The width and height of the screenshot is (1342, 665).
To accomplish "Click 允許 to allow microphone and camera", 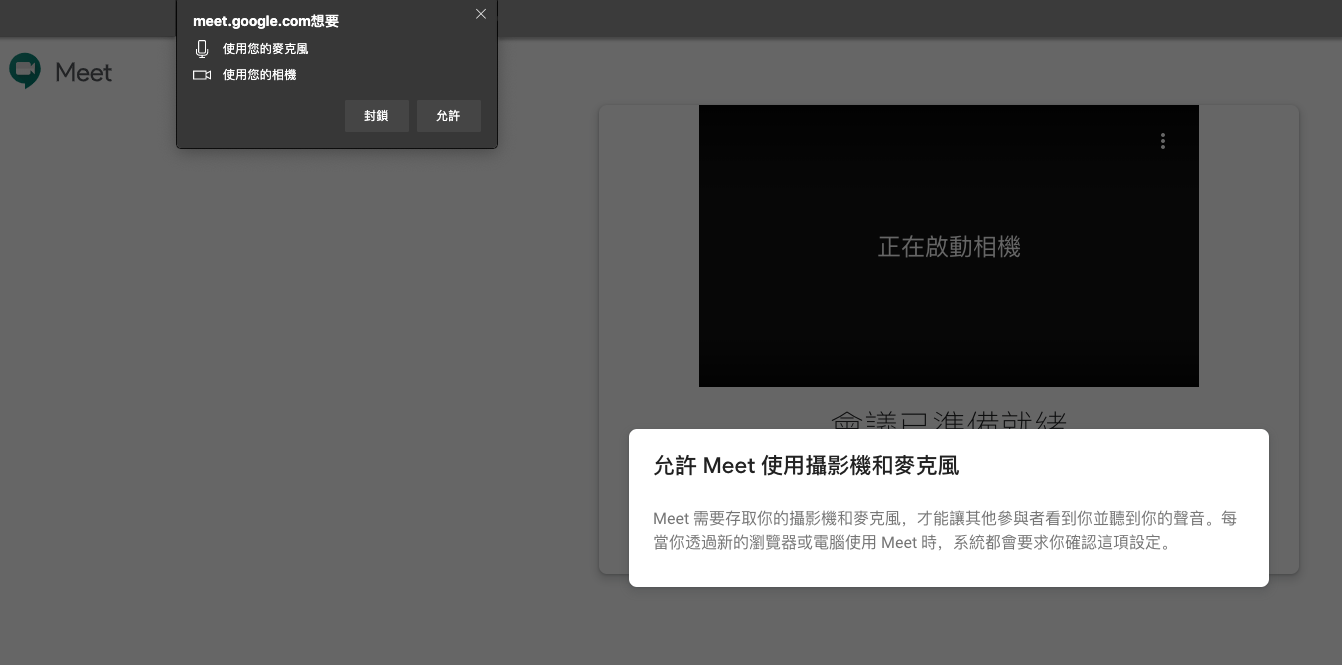I will click(x=448, y=116).
